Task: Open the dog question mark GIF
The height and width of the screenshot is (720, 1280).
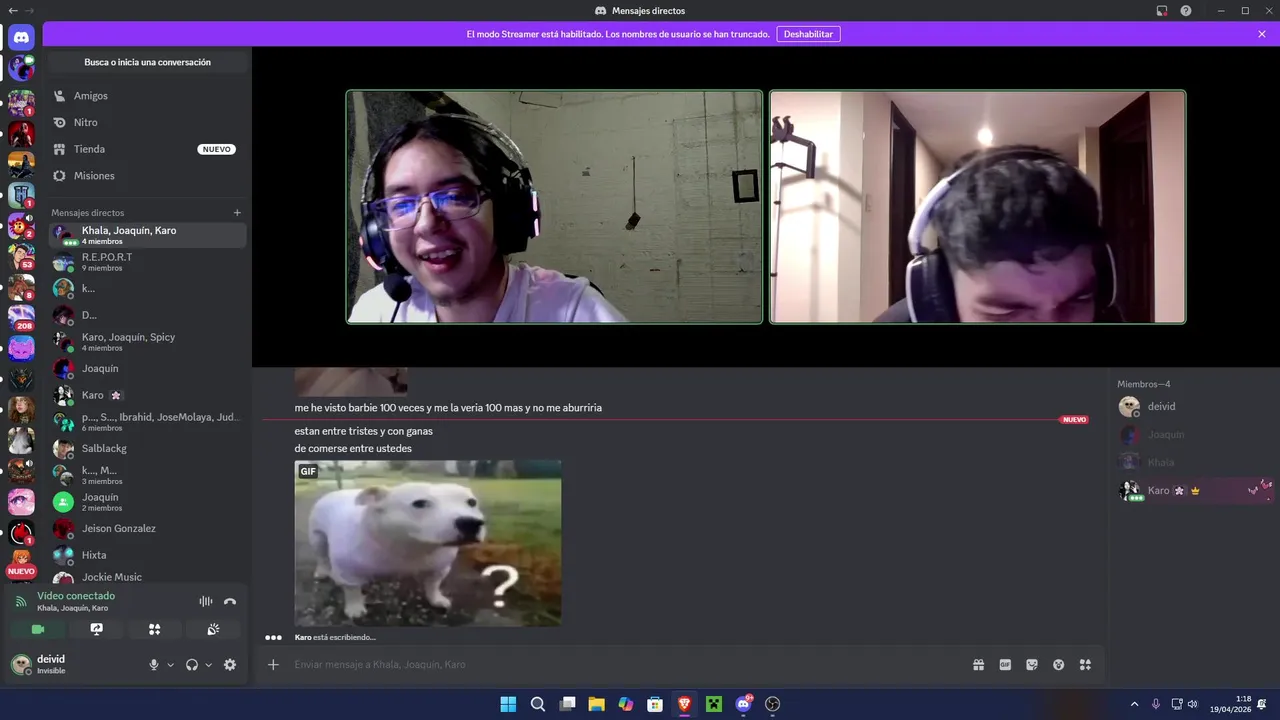Action: (428, 543)
